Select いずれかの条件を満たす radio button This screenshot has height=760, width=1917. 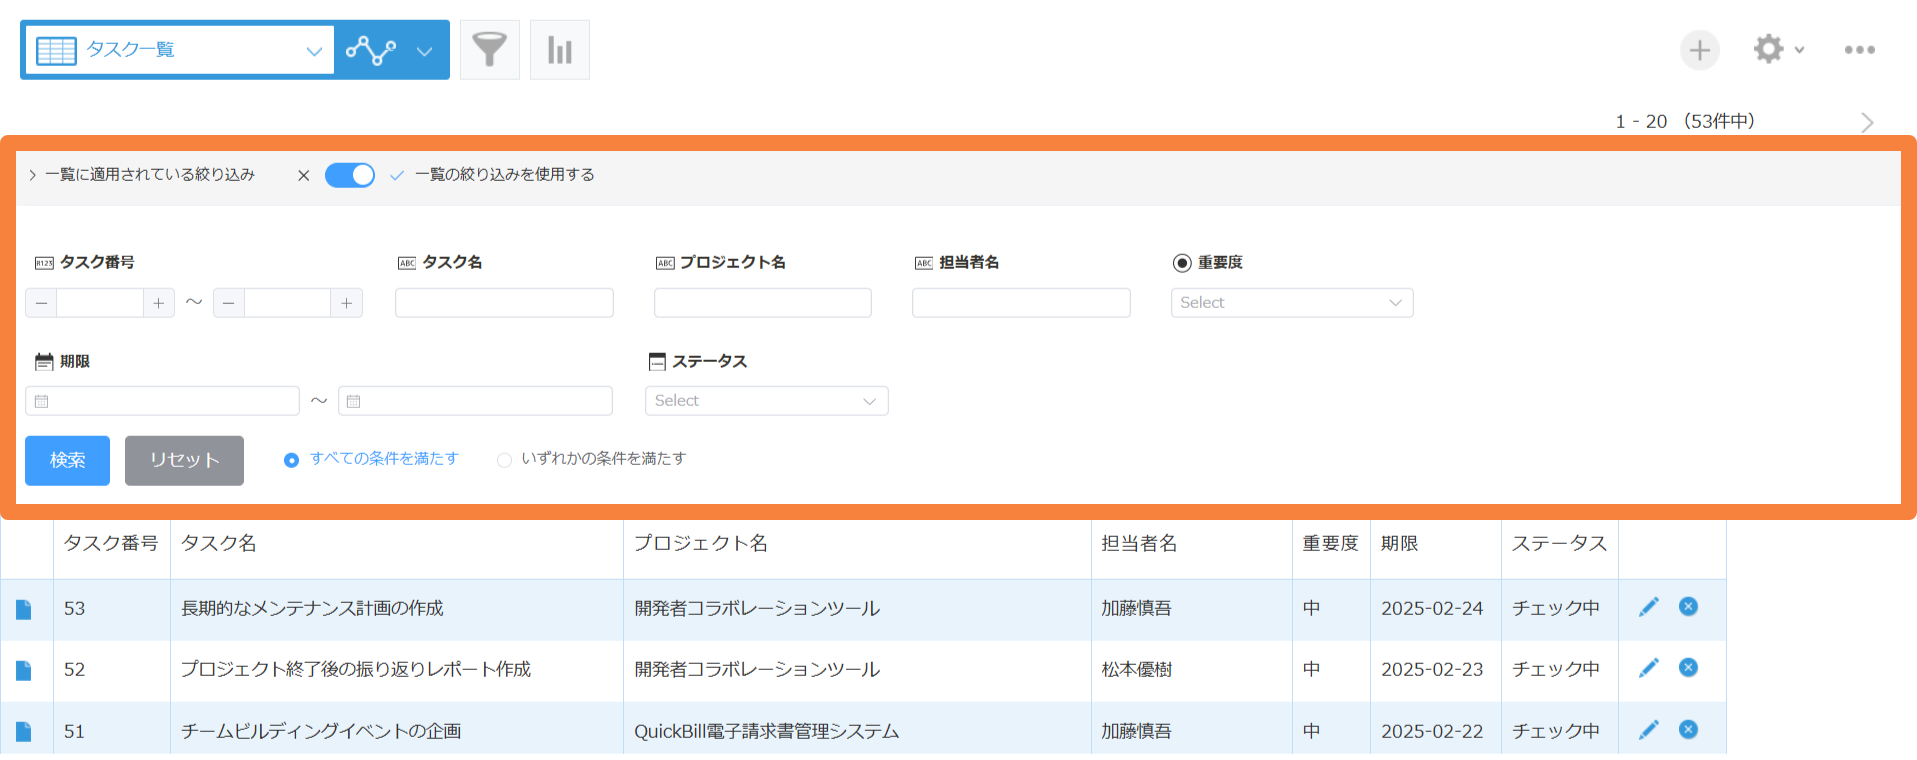[x=504, y=460]
